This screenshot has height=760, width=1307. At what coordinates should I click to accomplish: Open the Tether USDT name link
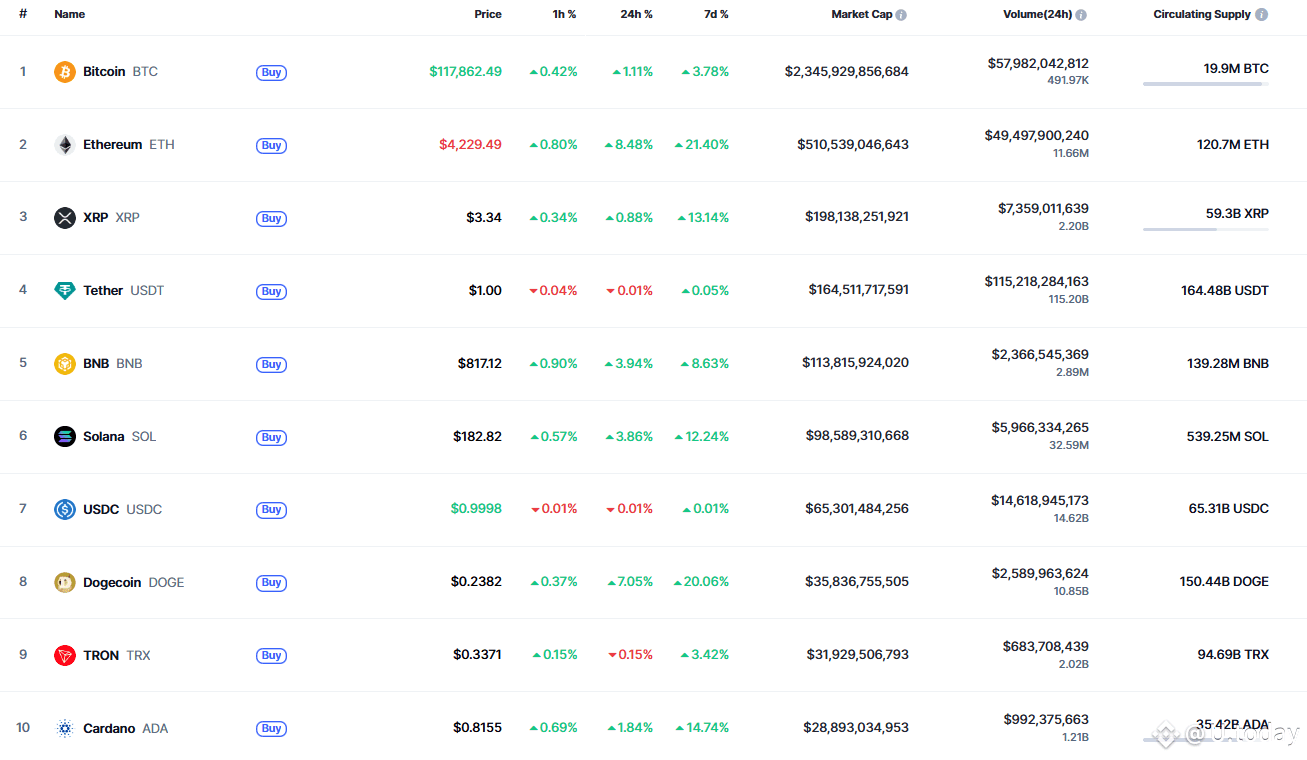tap(124, 291)
